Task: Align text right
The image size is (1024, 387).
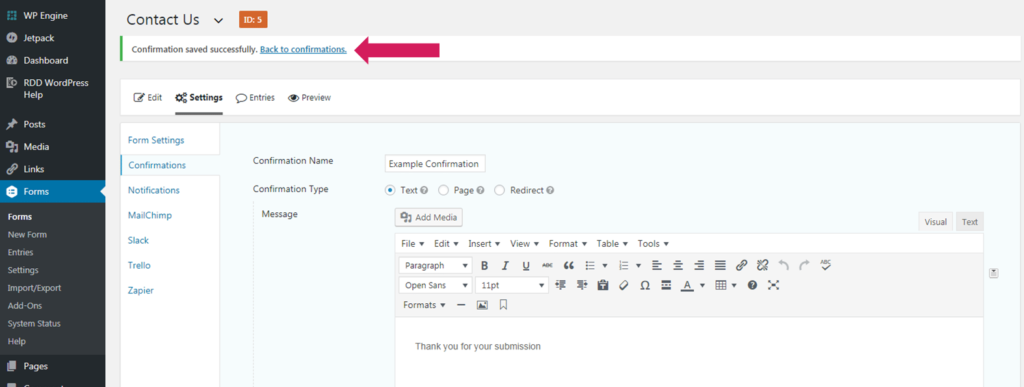Action: 699,266
